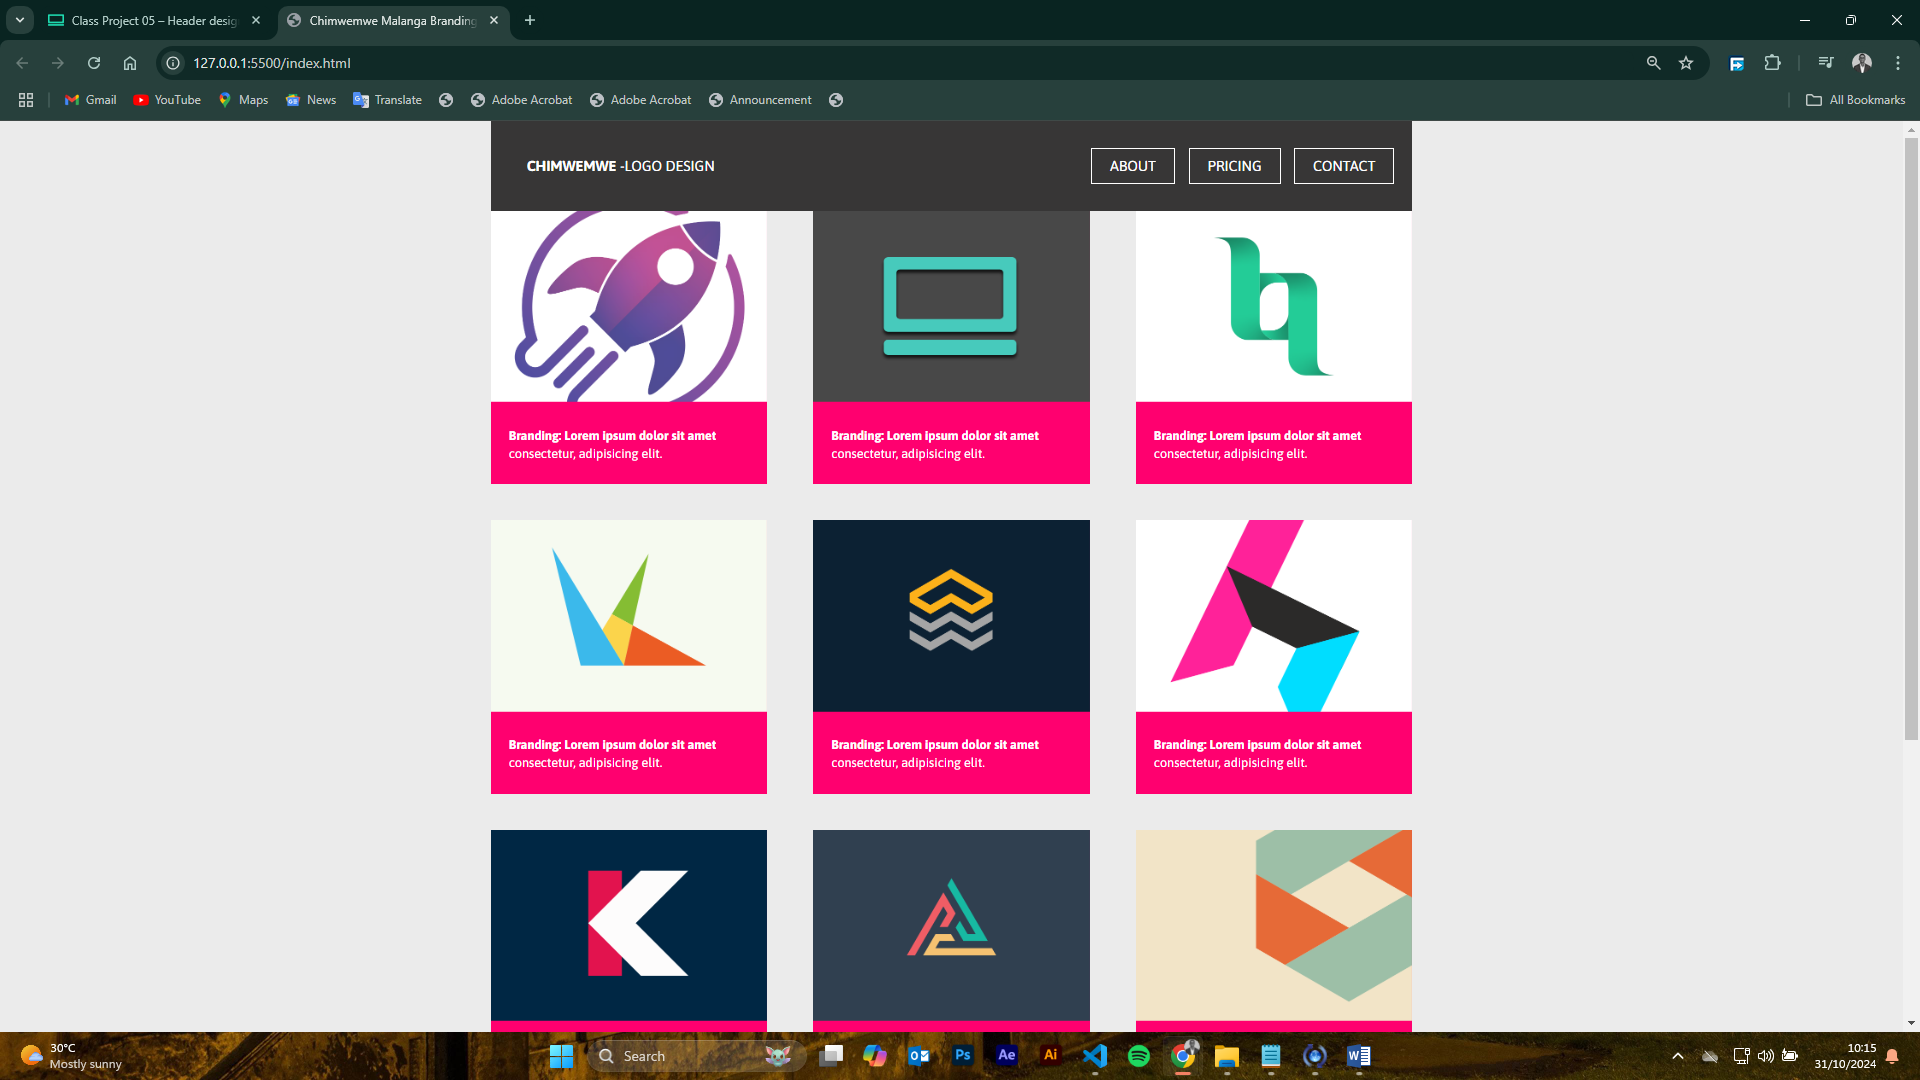This screenshot has height=1080, width=1920.
Task: Click the browser back arrow
Action: click(22, 63)
